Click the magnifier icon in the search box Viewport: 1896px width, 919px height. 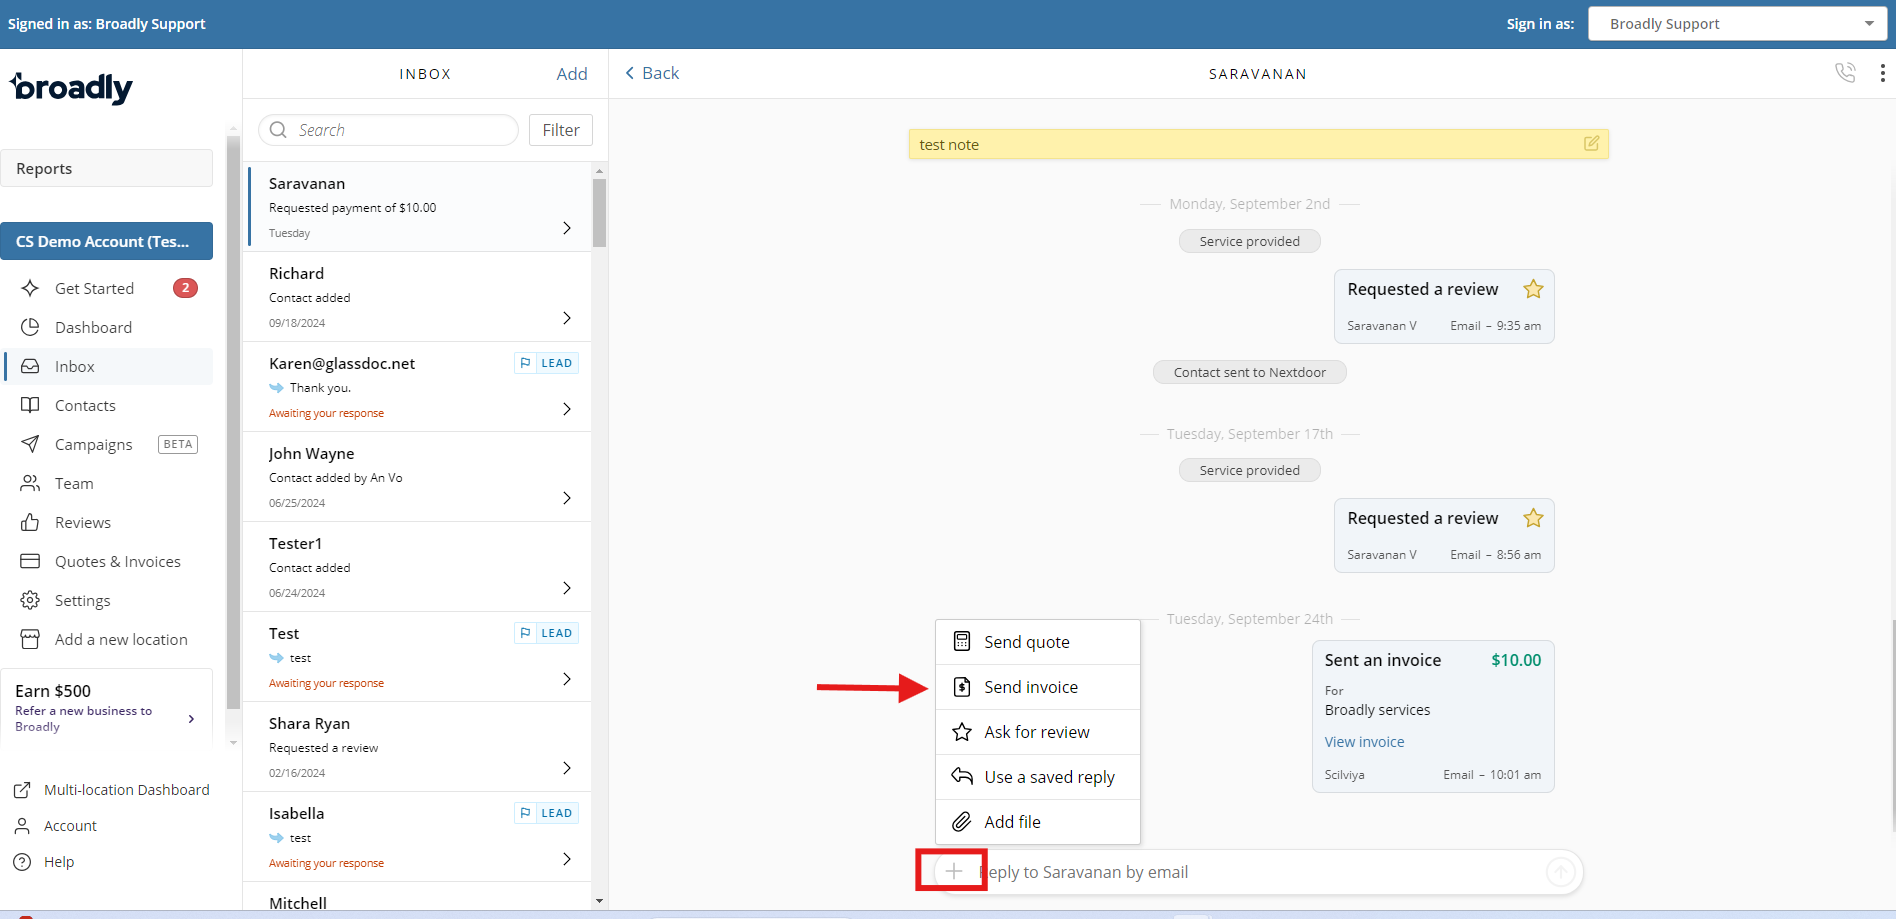point(278,130)
